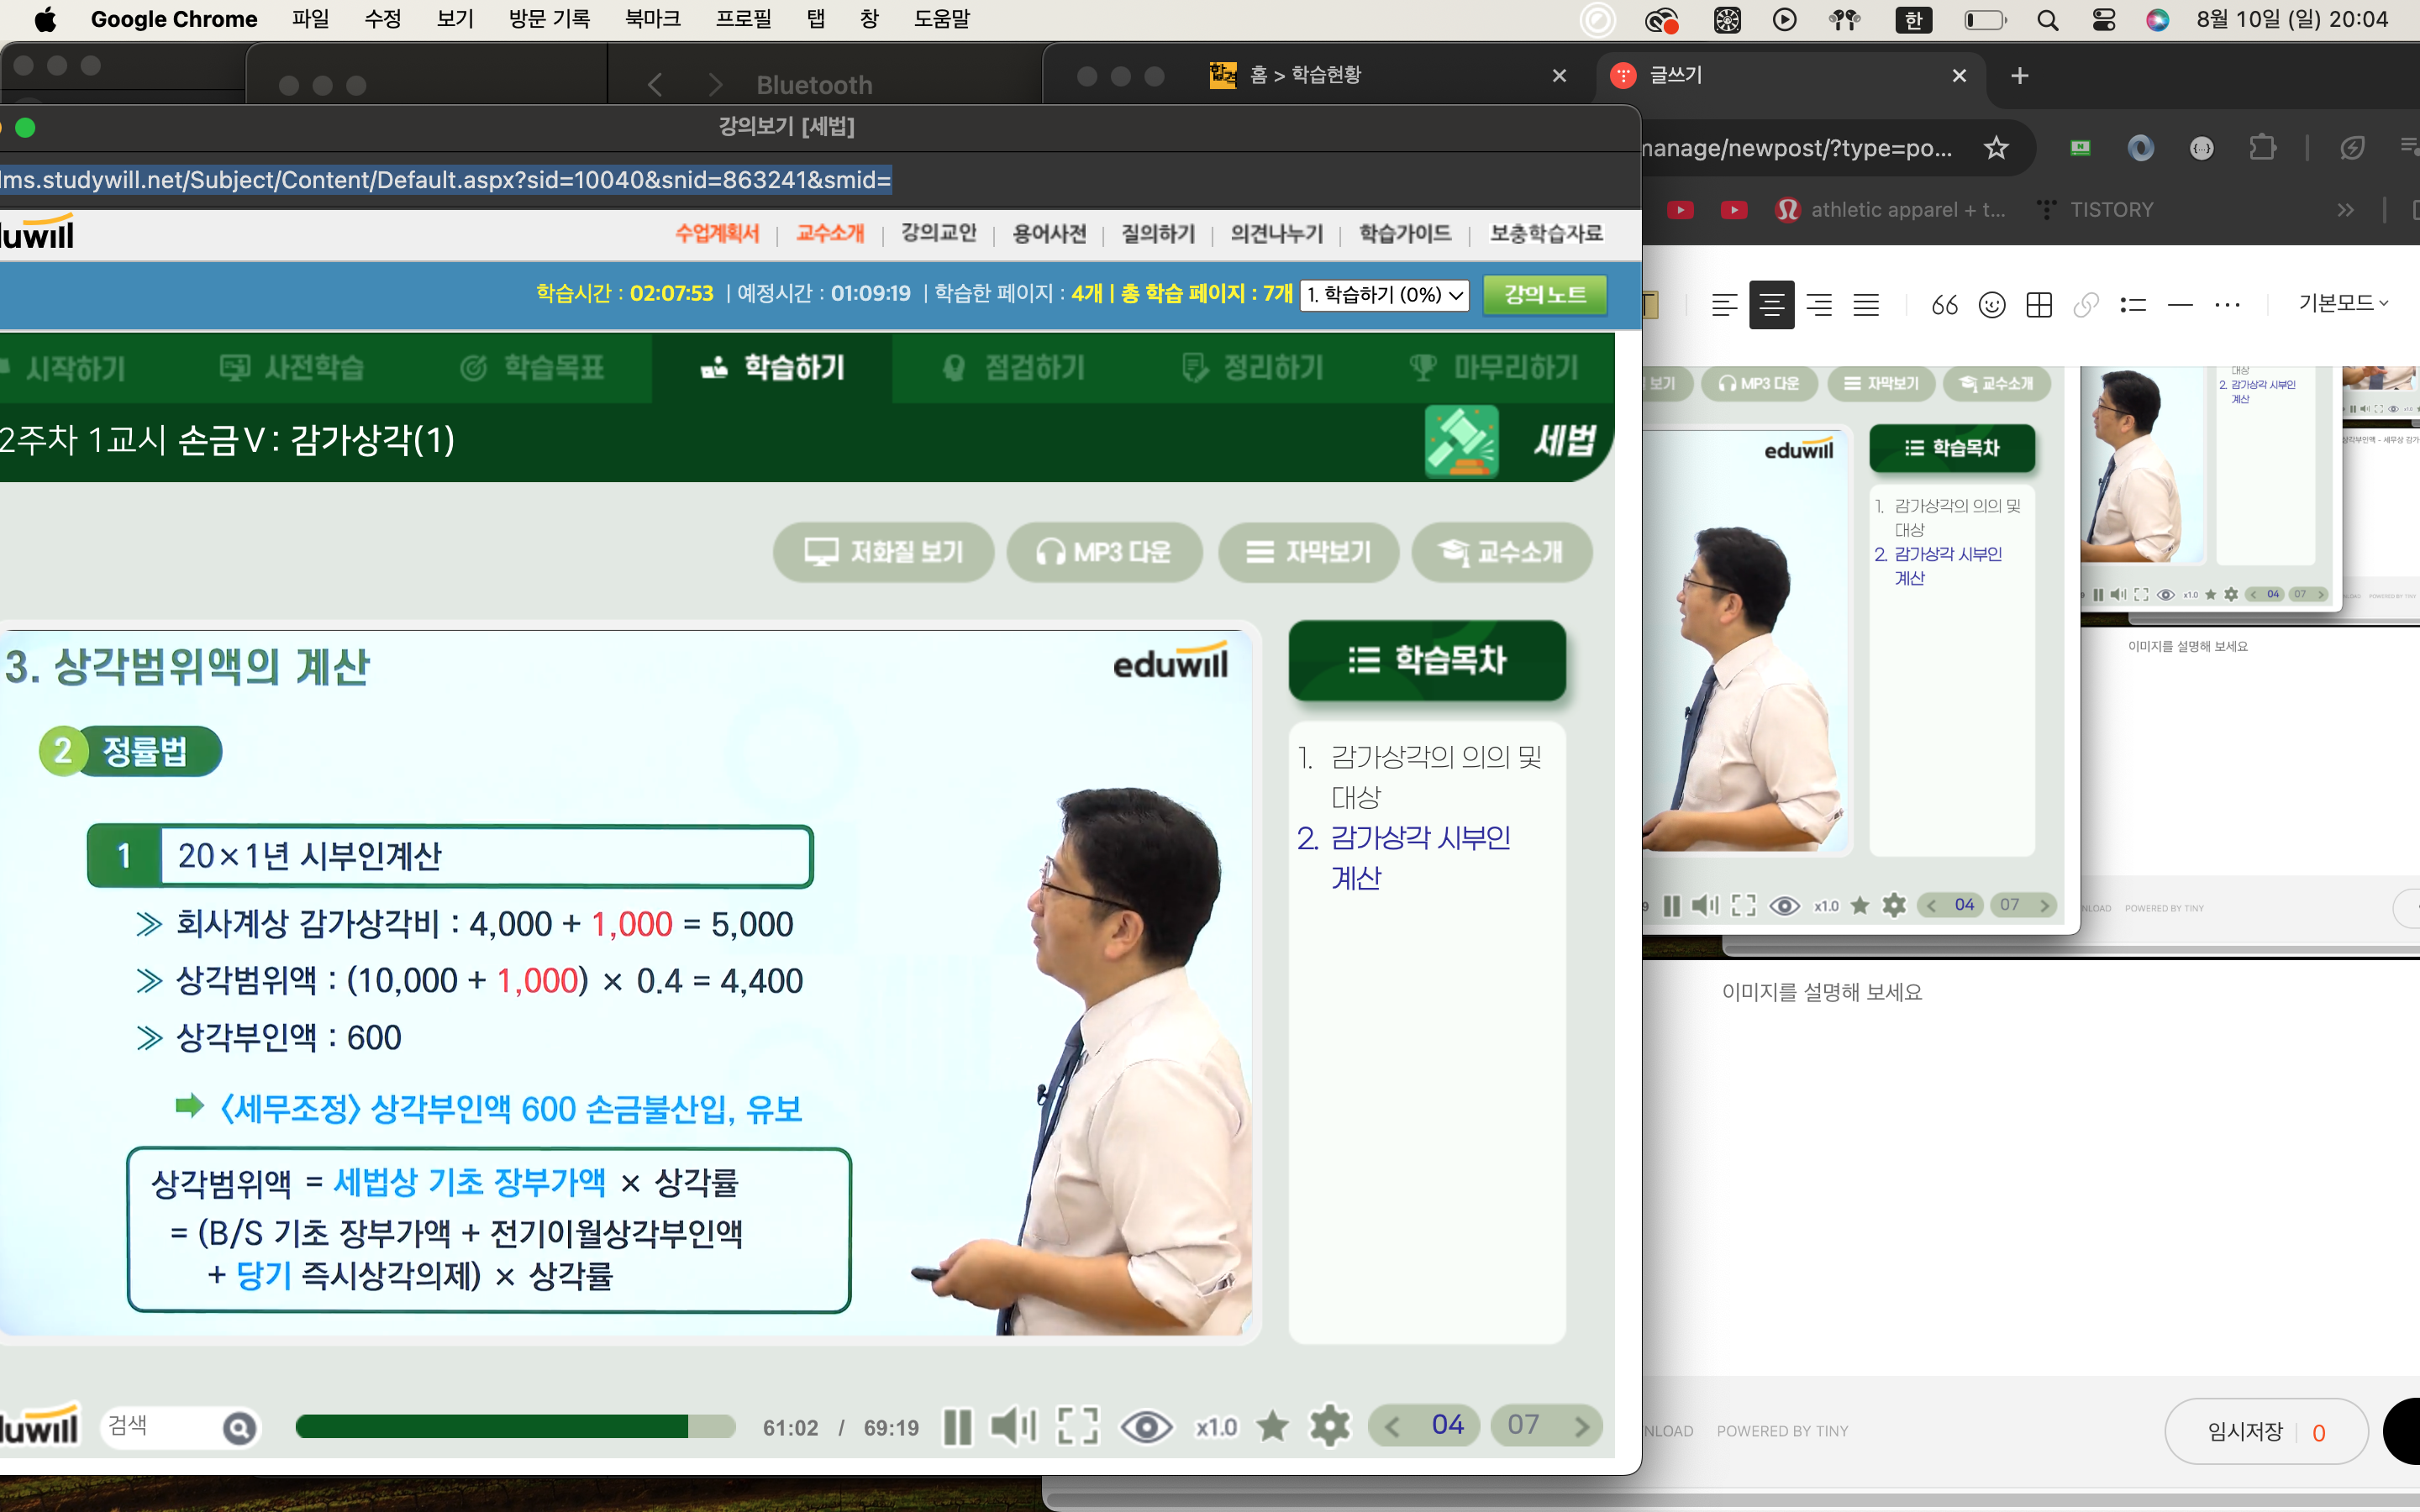2420x1512 pixels.
Task: Pause the lecture video playback
Action: 957,1427
